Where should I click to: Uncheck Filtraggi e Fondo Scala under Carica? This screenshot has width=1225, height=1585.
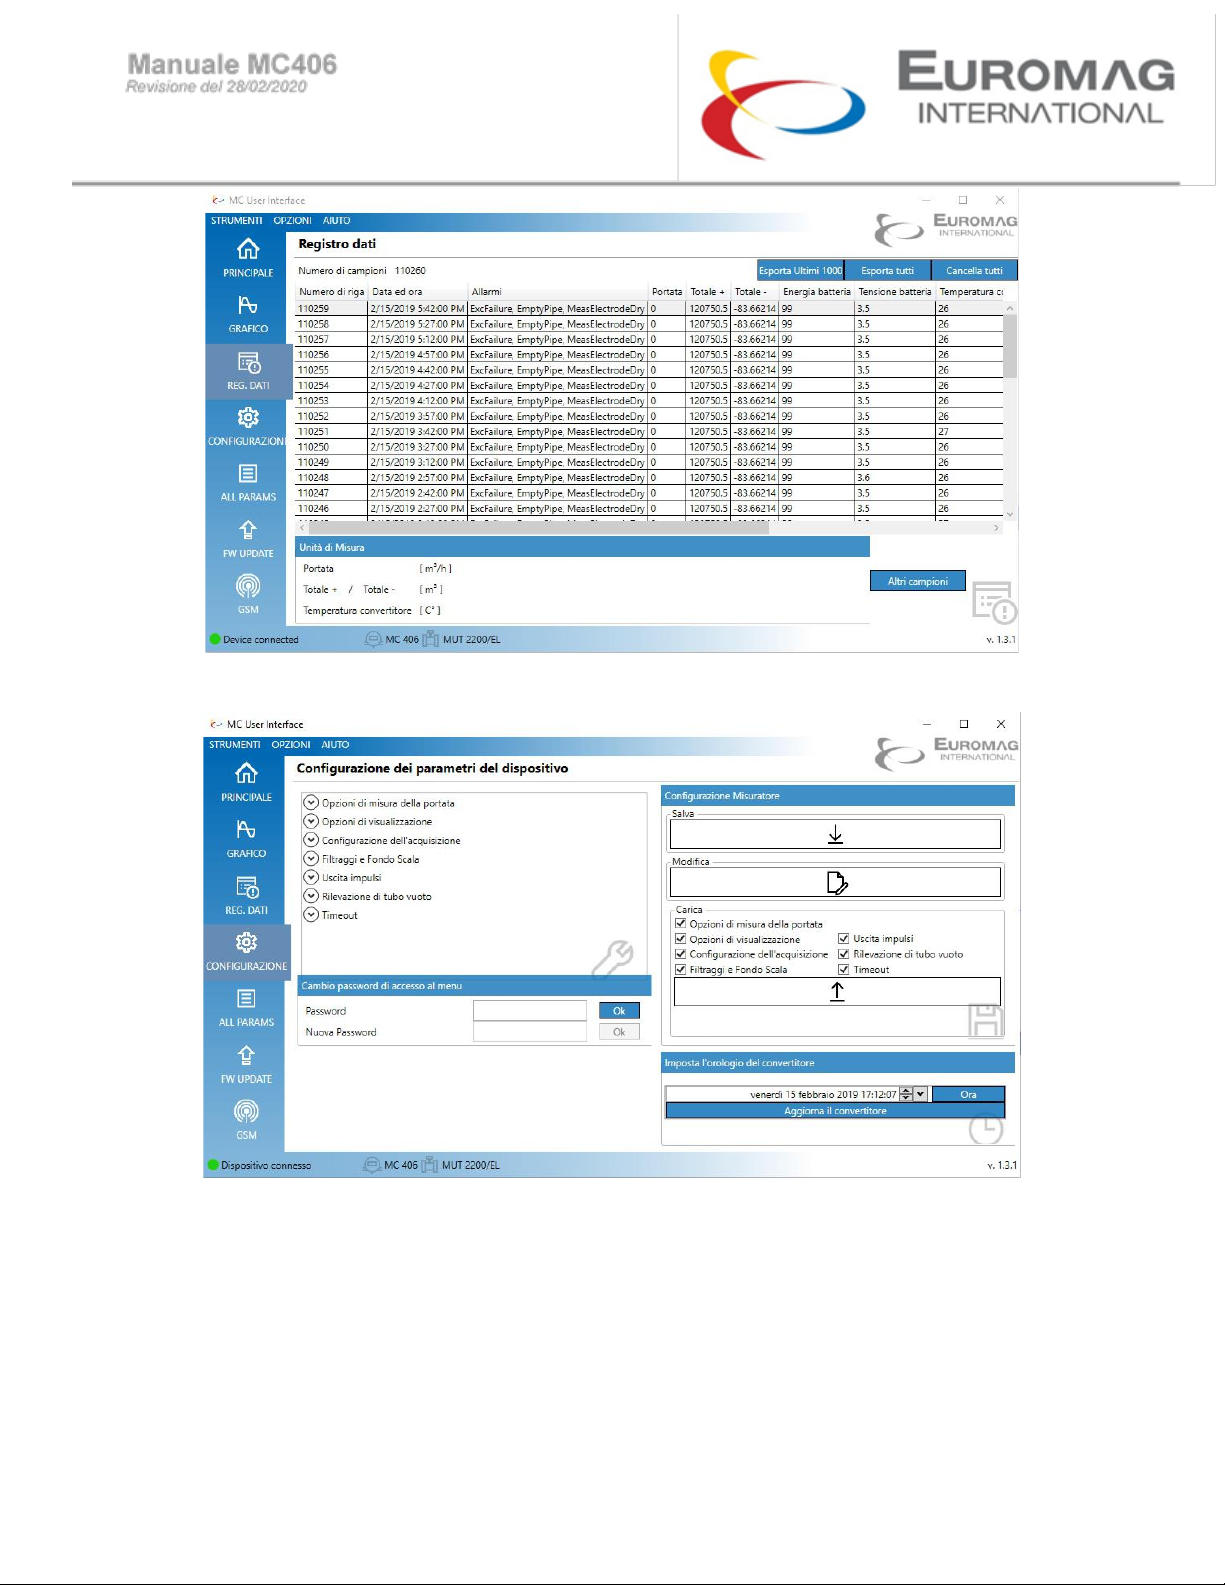(x=681, y=969)
